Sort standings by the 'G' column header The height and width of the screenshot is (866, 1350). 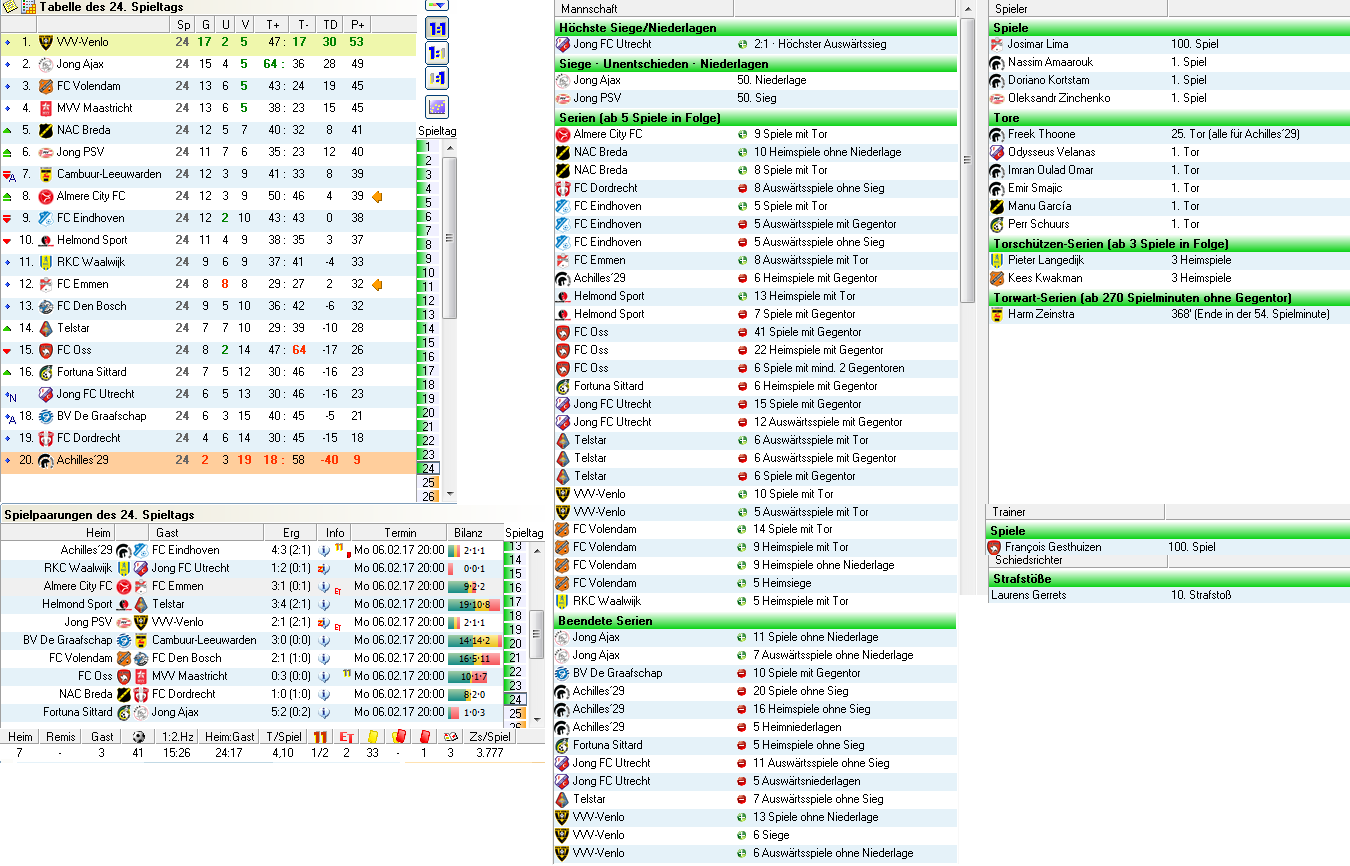coord(205,24)
